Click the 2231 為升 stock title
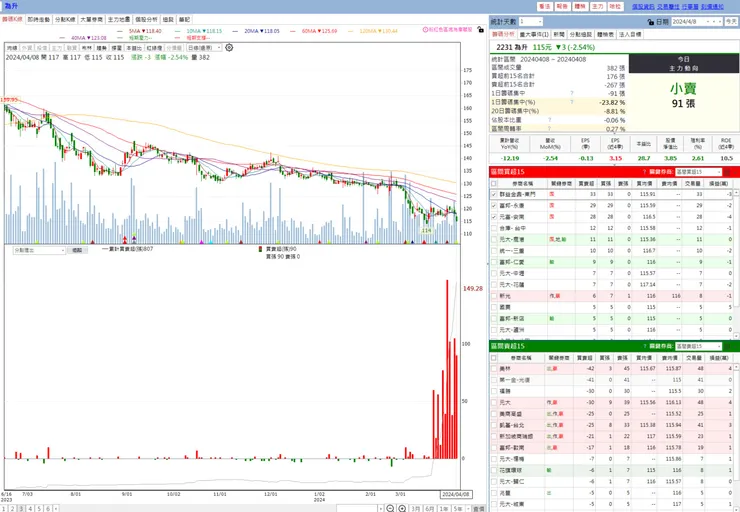This screenshot has height=512, width=740. click(512, 47)
